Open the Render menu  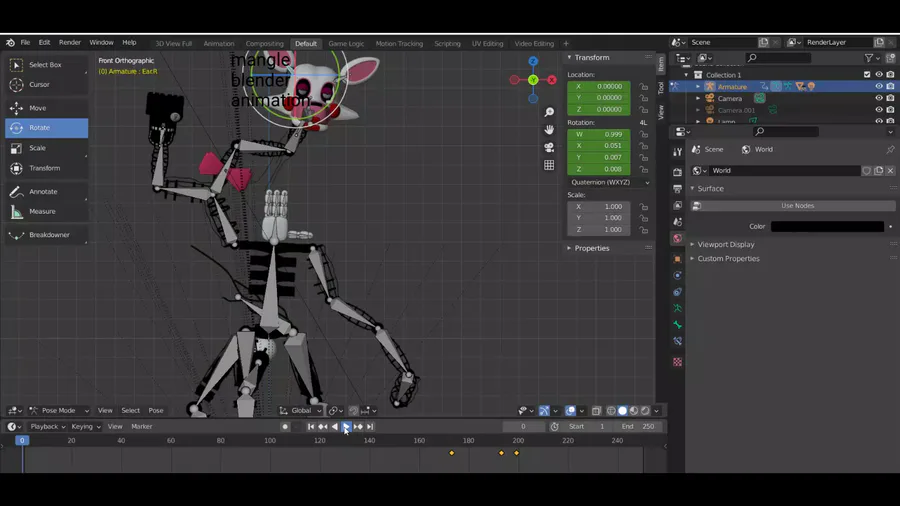(70, 42)
